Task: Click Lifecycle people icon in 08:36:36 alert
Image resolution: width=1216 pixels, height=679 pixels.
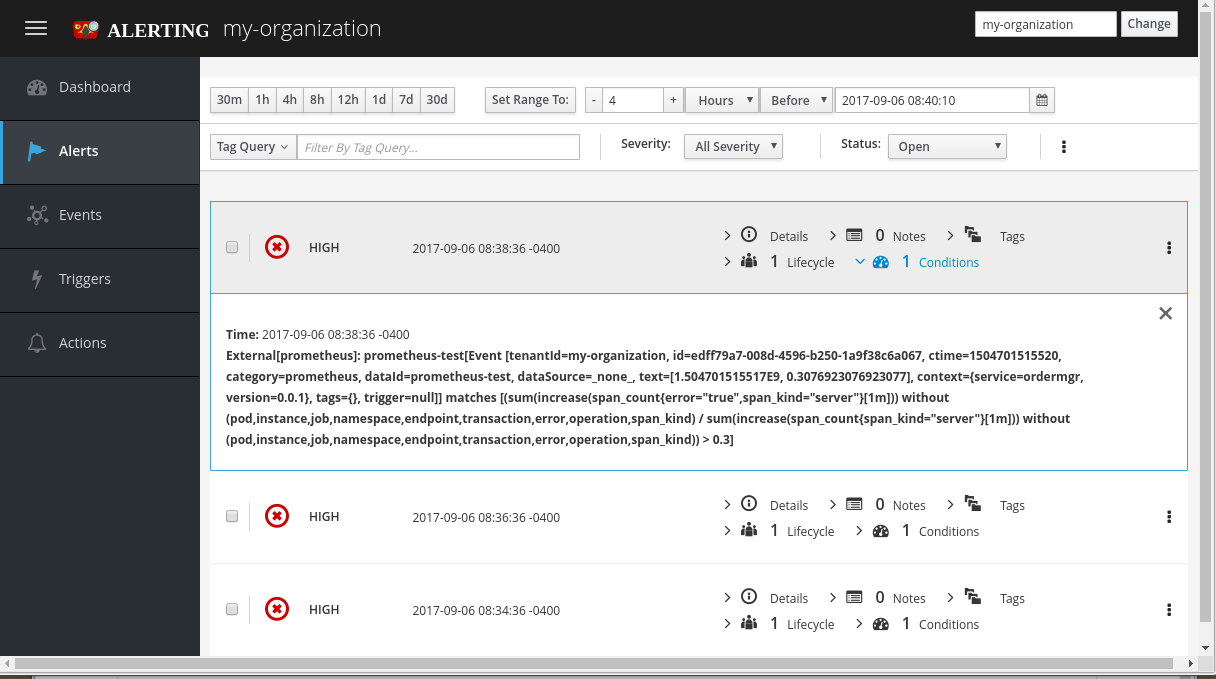Action: pyautogui.click(x=749, y=530)
